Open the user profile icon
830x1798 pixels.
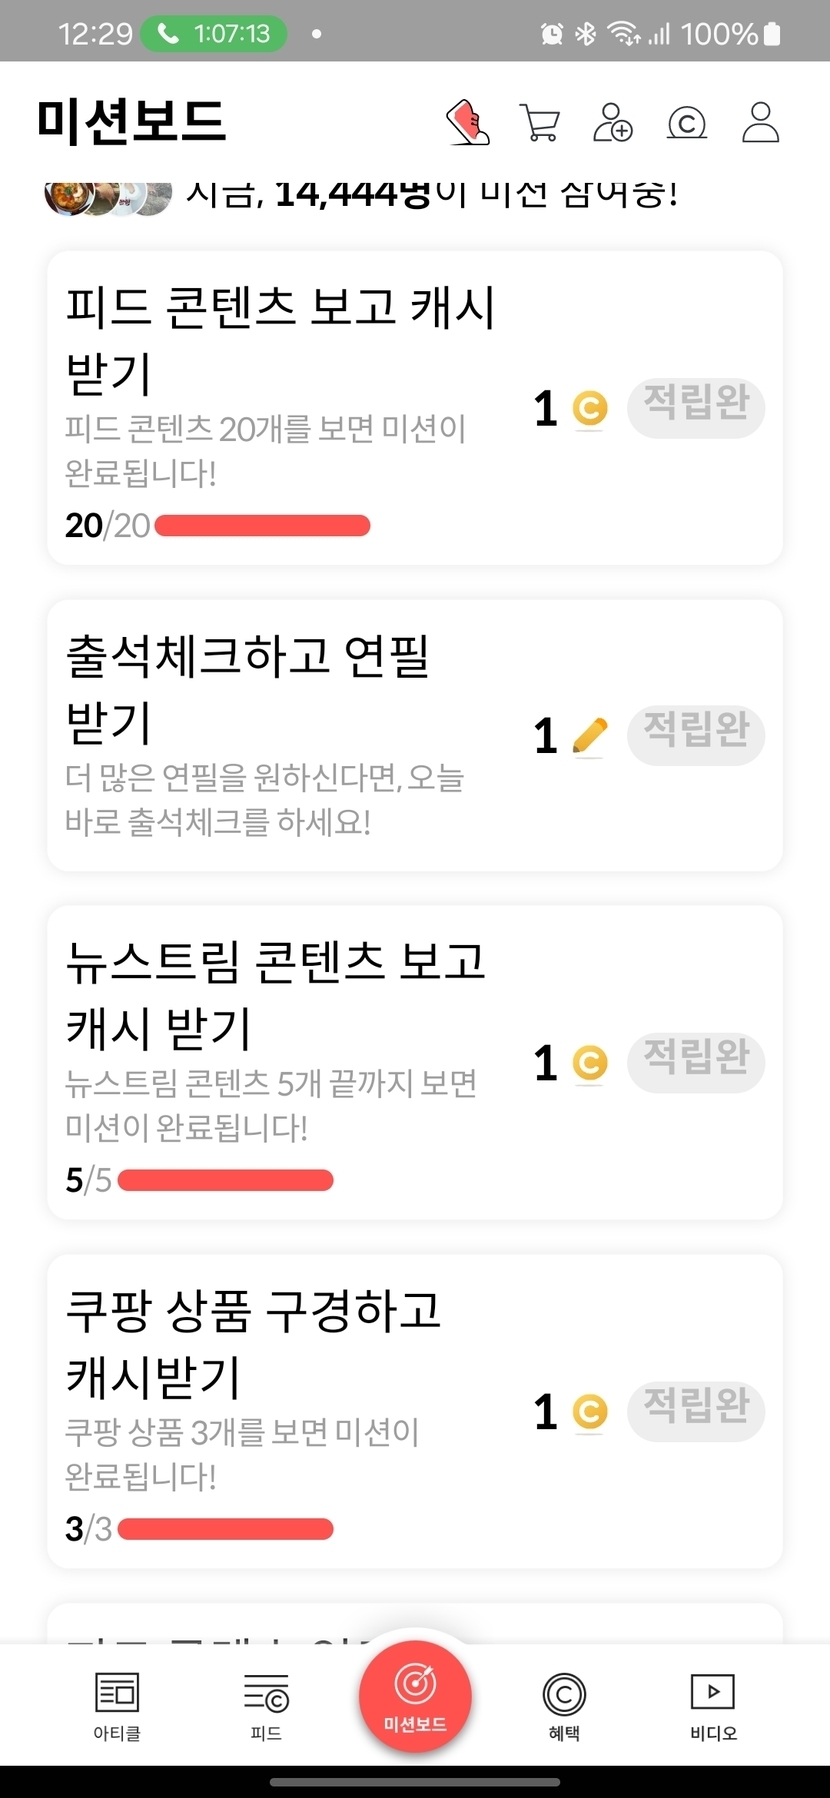click(760, 123)
